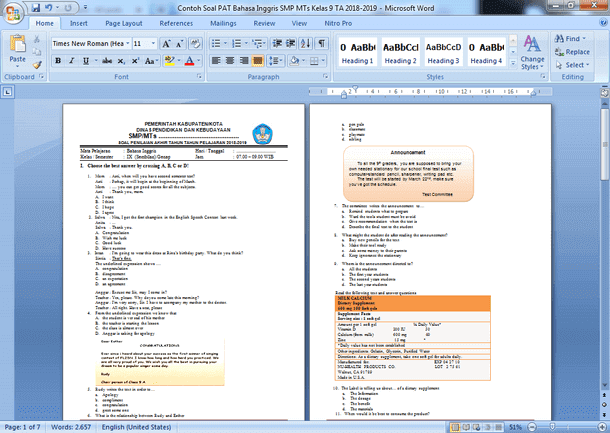
Task: Undo the last action
Action: point(48,7)
